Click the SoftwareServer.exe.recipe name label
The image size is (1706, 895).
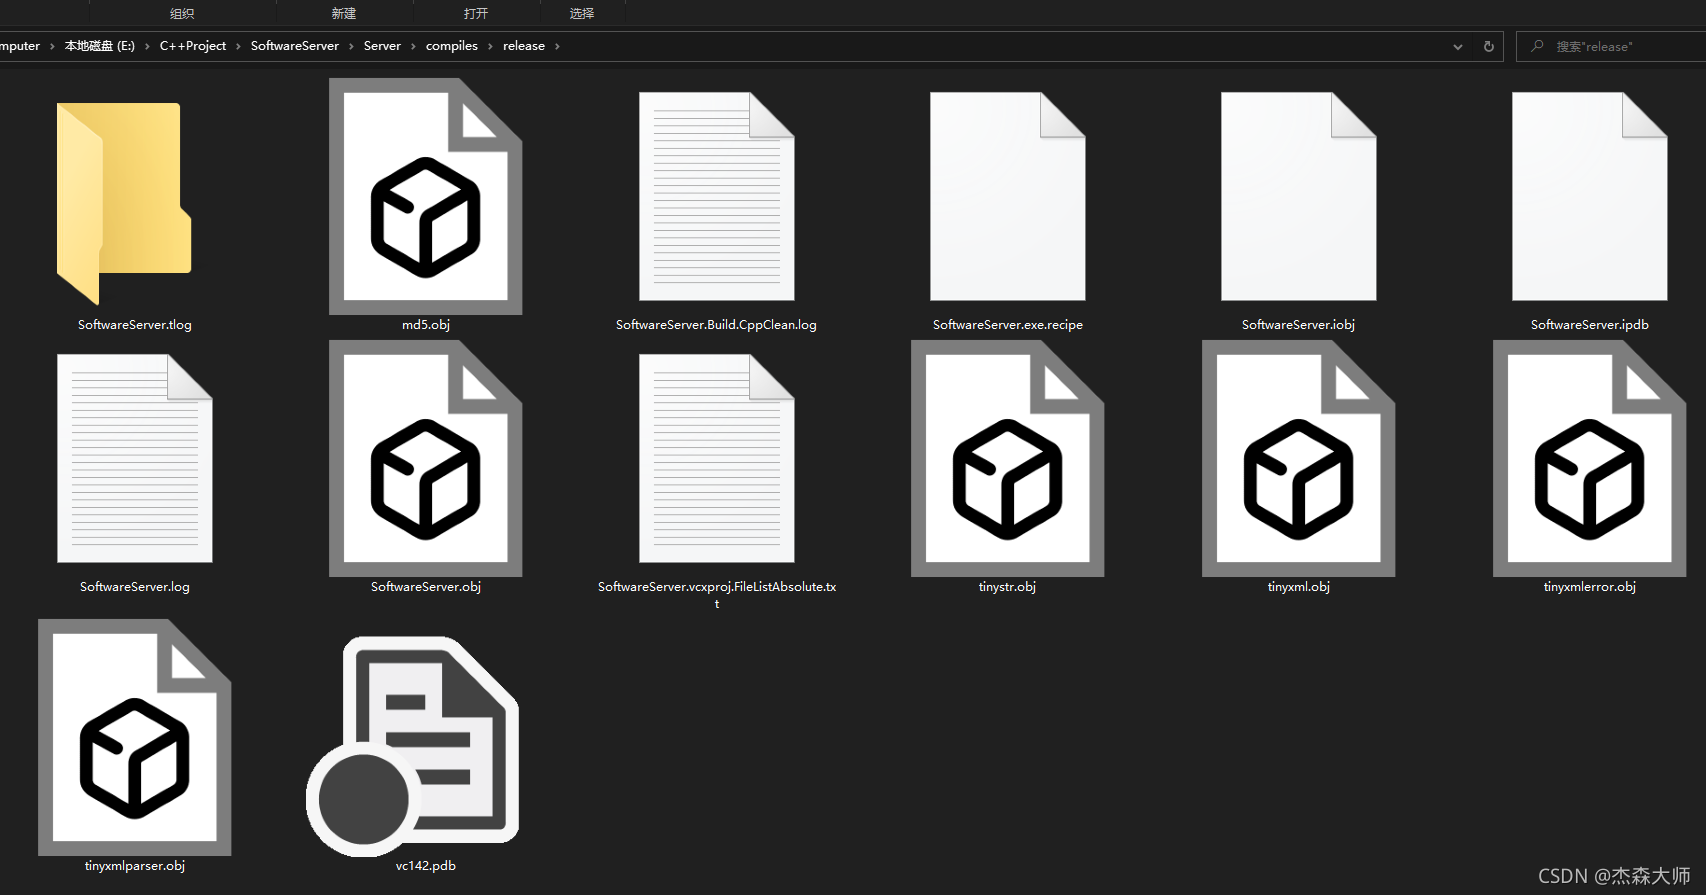[1008, 325]
